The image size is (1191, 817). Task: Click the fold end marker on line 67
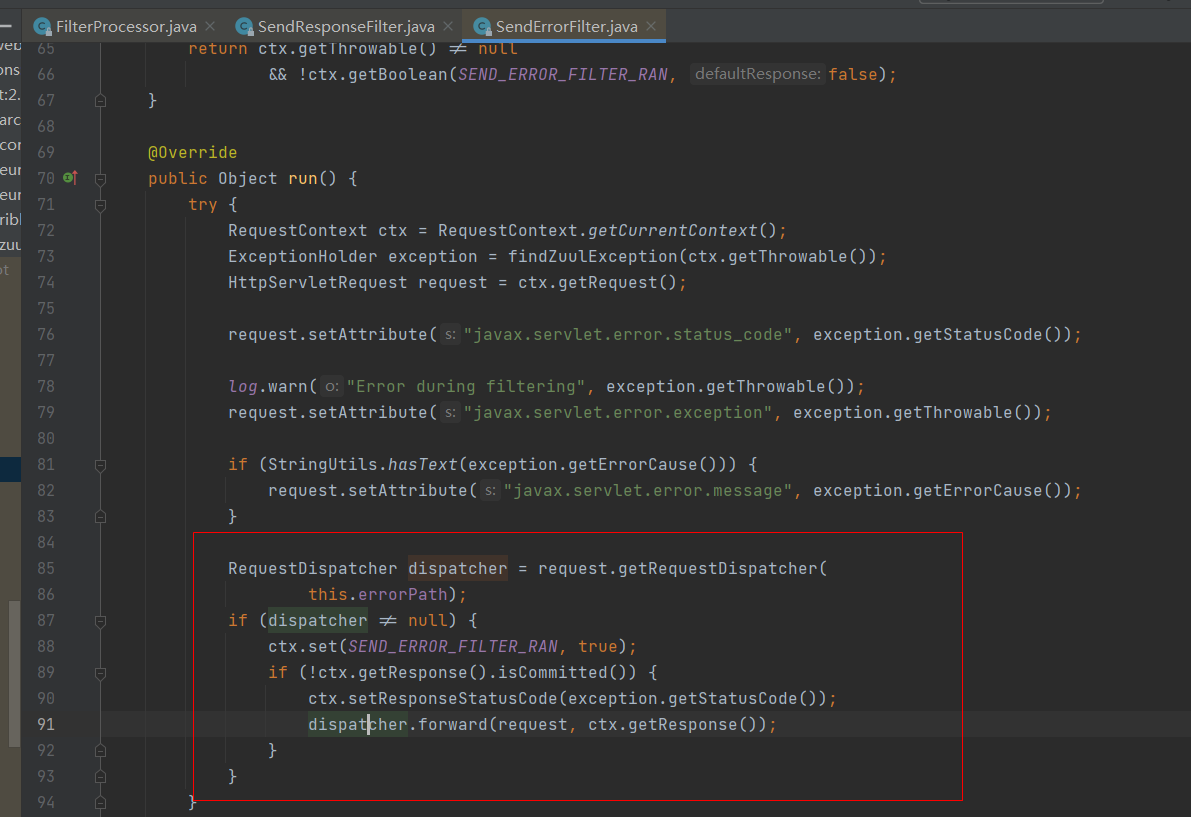tap(100, 100)
